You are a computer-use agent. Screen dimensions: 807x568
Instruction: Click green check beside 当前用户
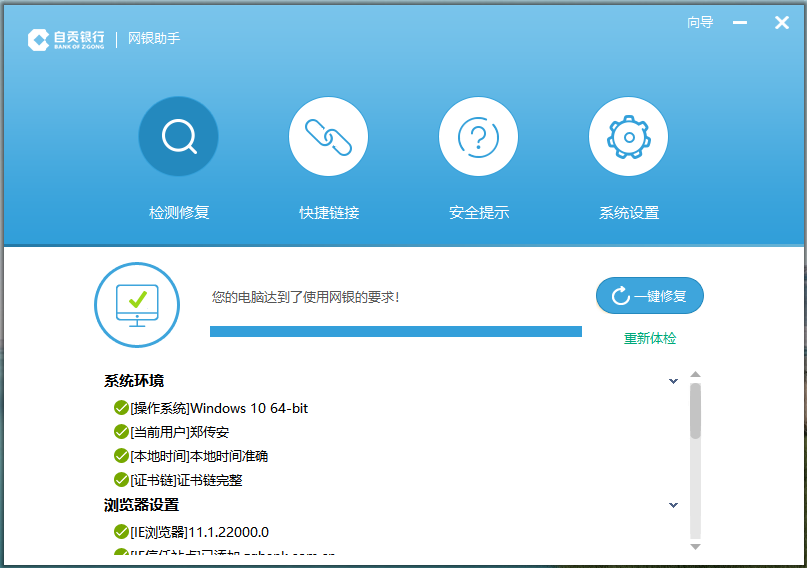click(x=121, y=432)
